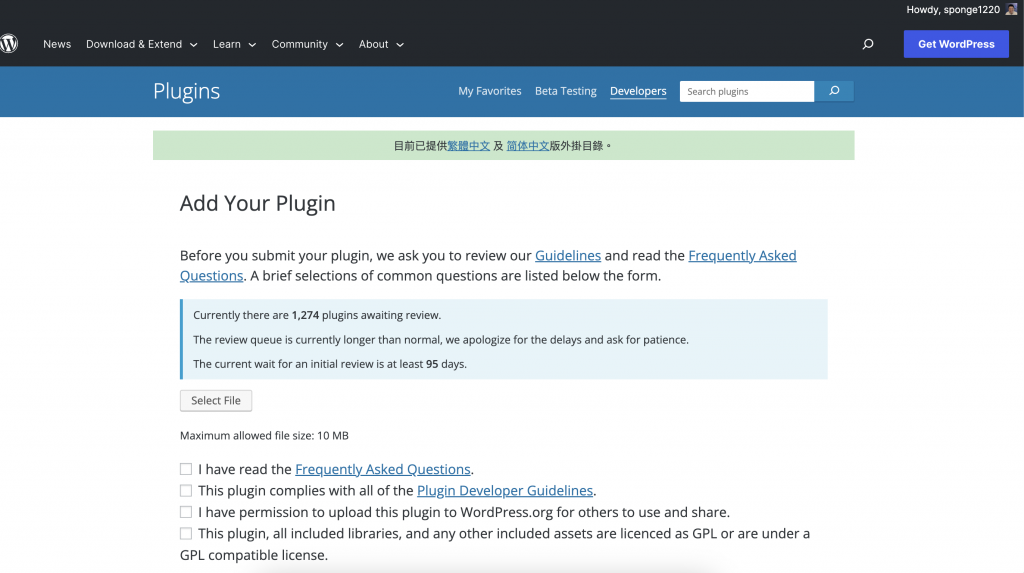Open My Favorites tab
This screenshot has width=1024, height=573.
coord(490,91)
